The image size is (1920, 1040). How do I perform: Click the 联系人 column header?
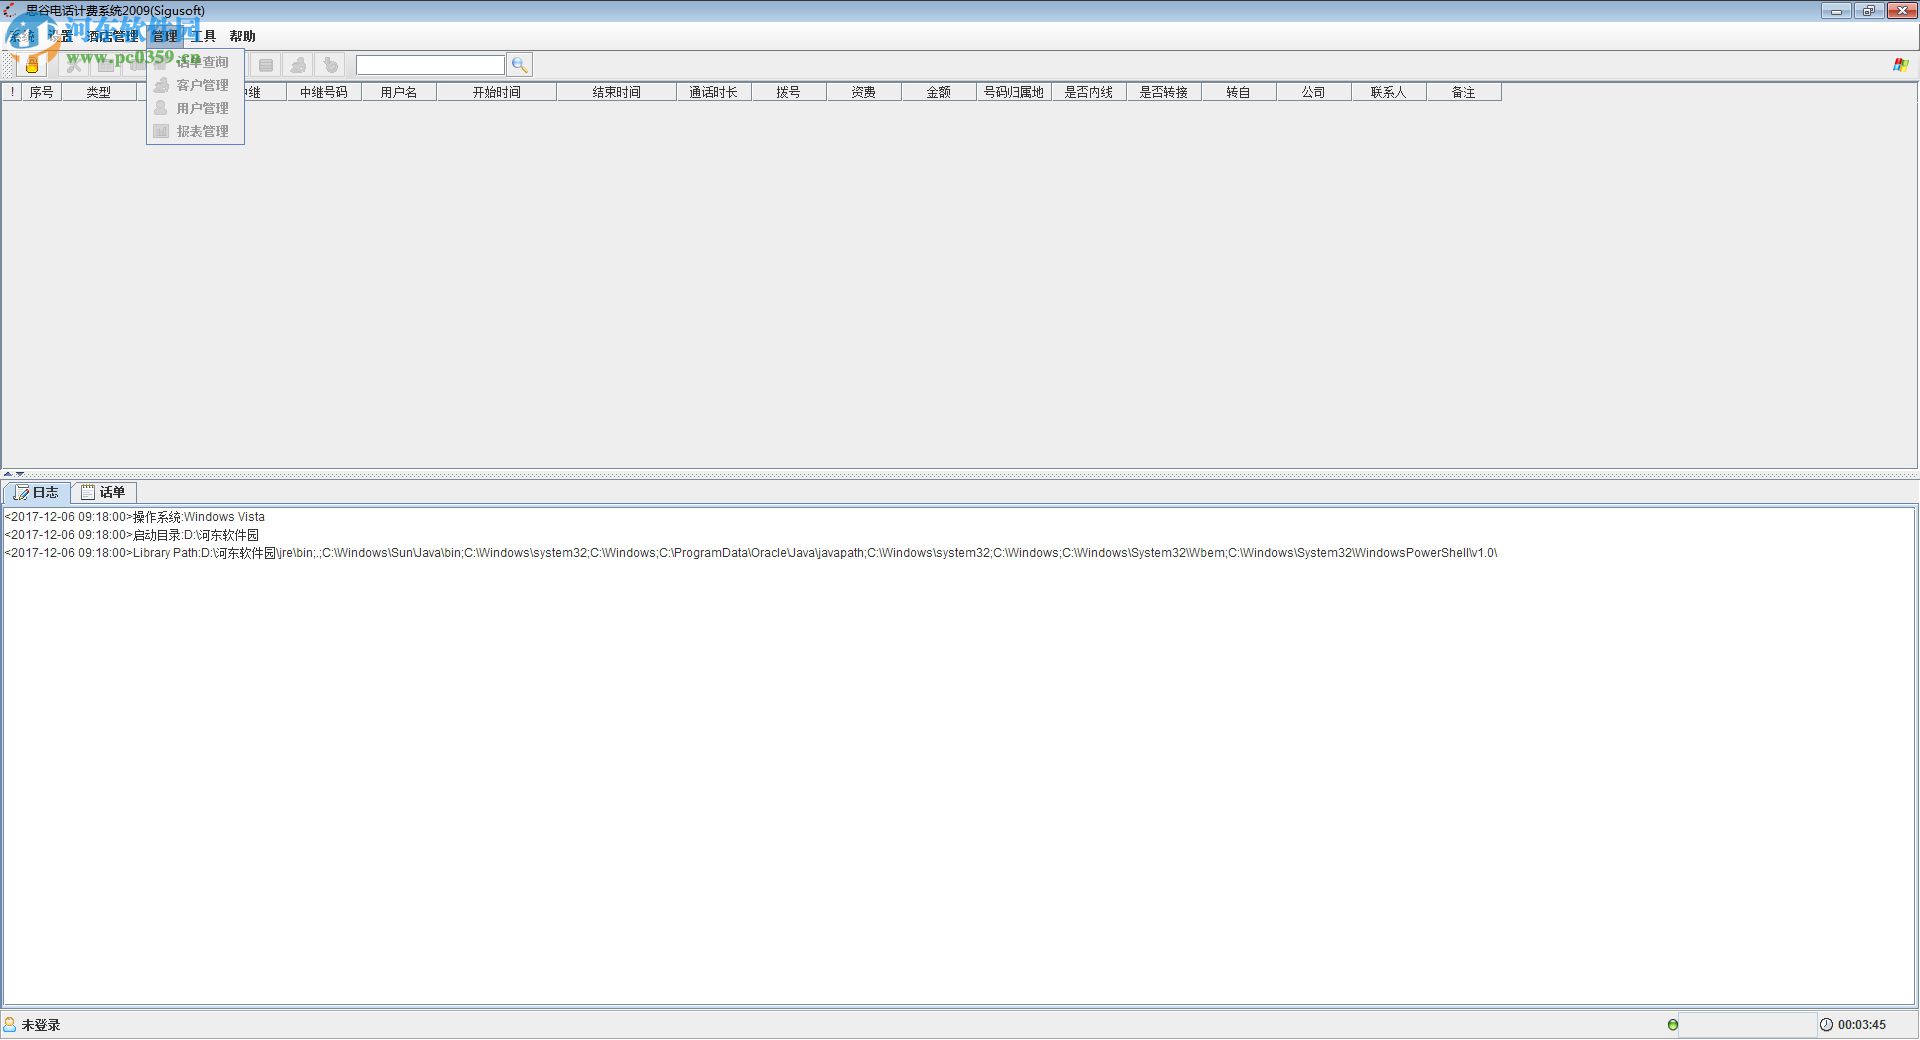[x=1389, y=92]
